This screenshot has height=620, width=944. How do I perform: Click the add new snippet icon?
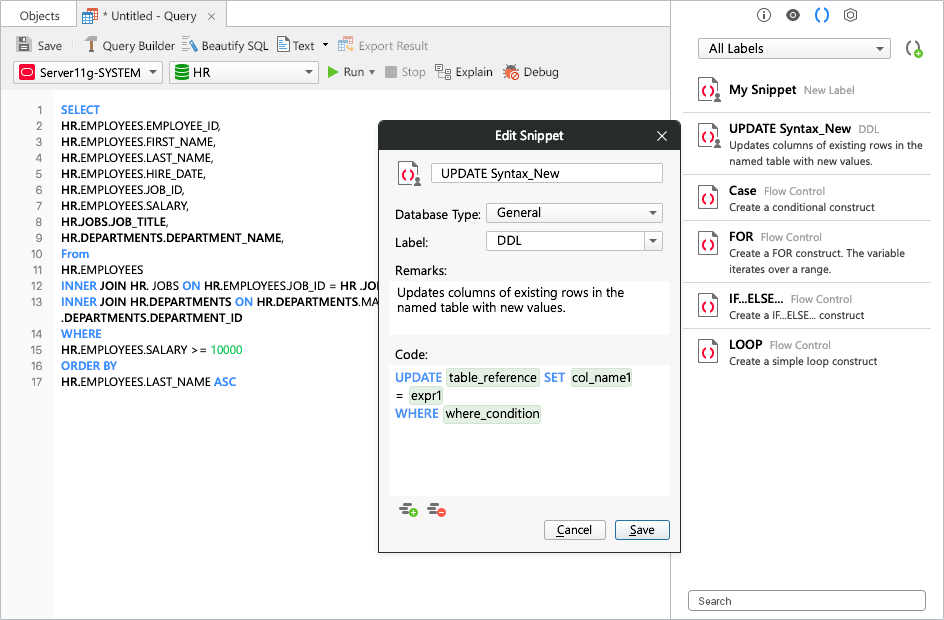pyautogui.click(x=914, y=48)
